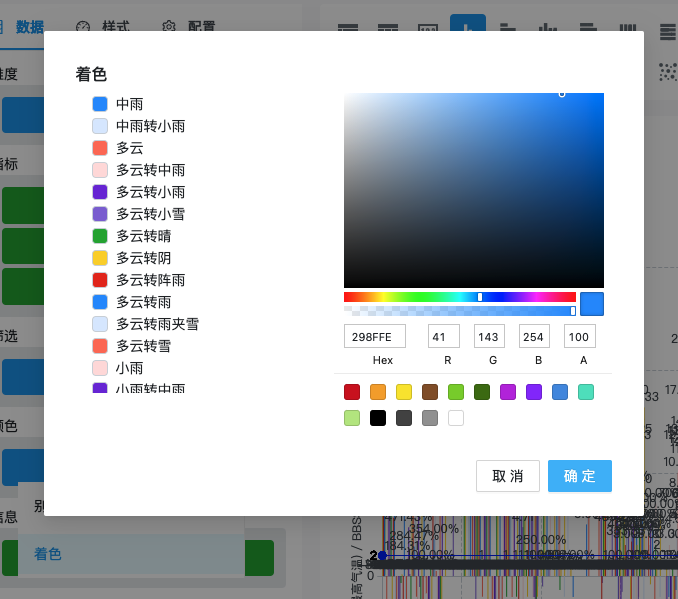The width and height of the screenshot is (678, 599).
Task: Select the 多云 color swatch
Action: (100, 148)
